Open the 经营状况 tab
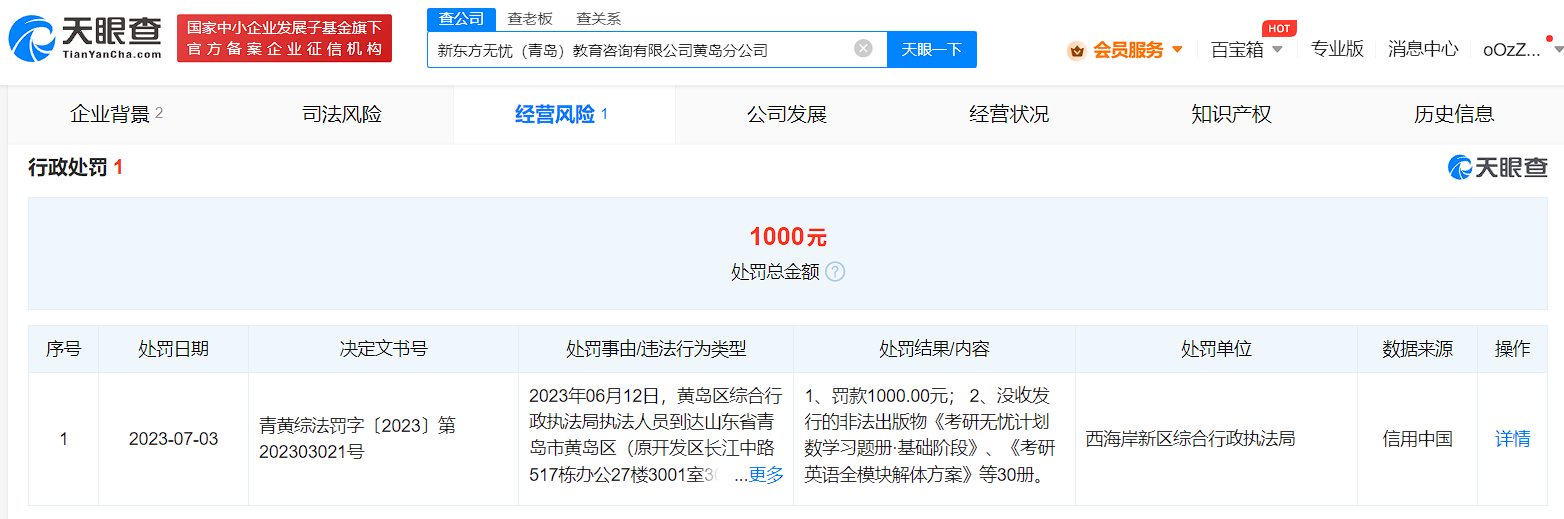The image size is (1564, 519). [x=1009, y=114]
